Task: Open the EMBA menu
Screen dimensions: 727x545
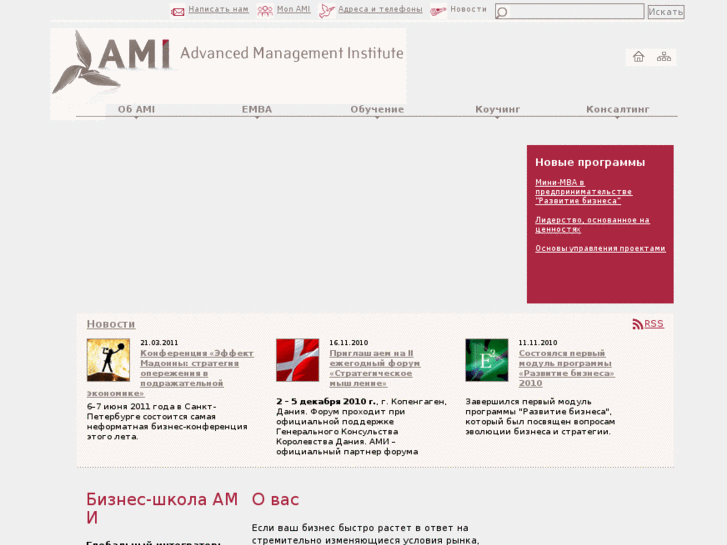Action: pos(257,109)
